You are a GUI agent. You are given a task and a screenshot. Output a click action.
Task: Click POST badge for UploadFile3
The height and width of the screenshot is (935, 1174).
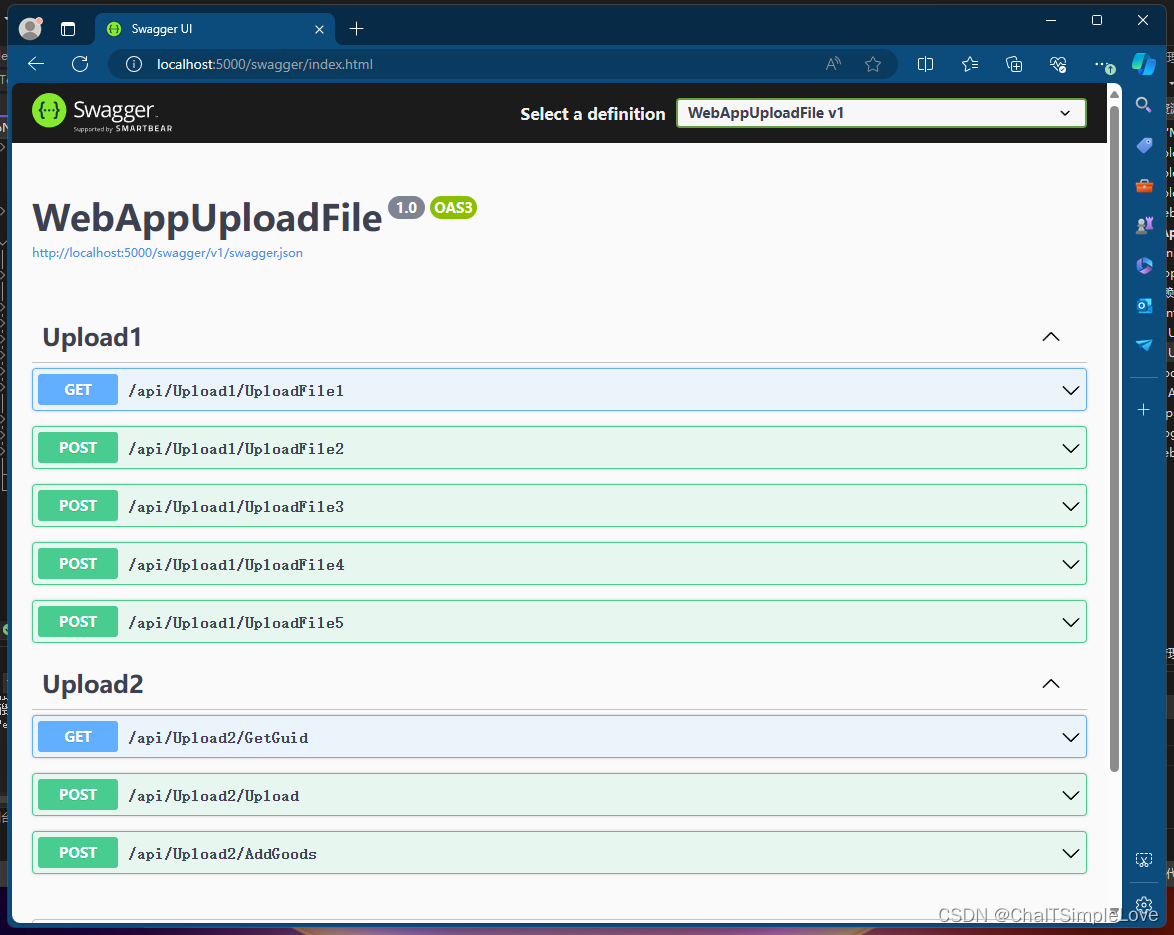78,505
